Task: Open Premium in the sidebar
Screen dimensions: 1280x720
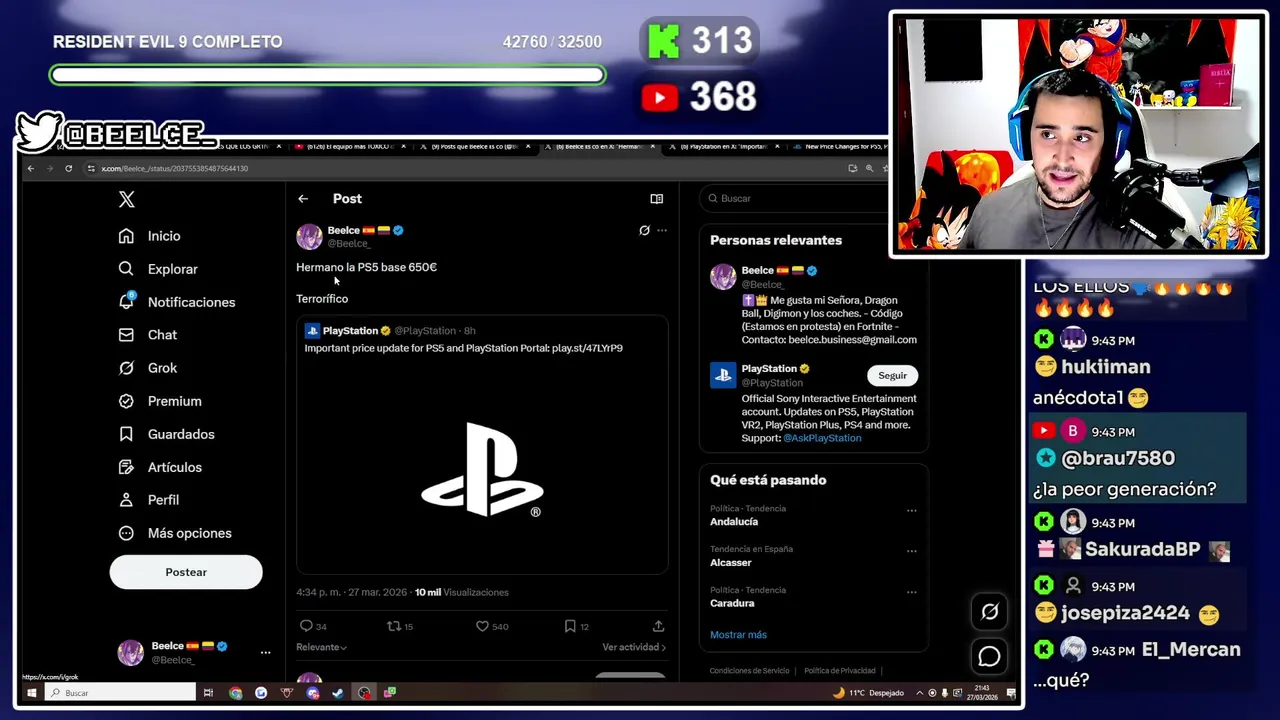Action: [x=160, y=401]
